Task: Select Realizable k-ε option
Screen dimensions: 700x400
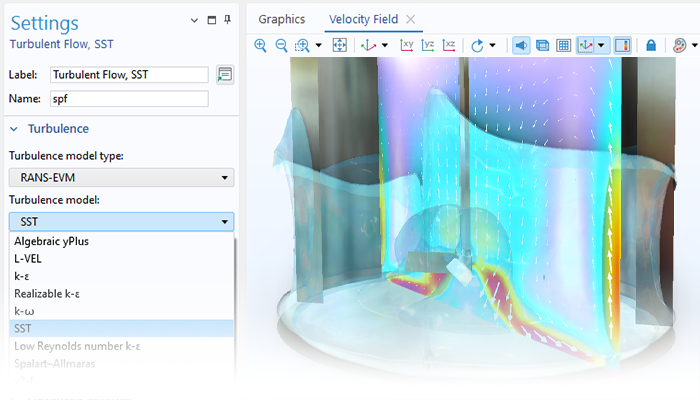Action: pos(121,293)
